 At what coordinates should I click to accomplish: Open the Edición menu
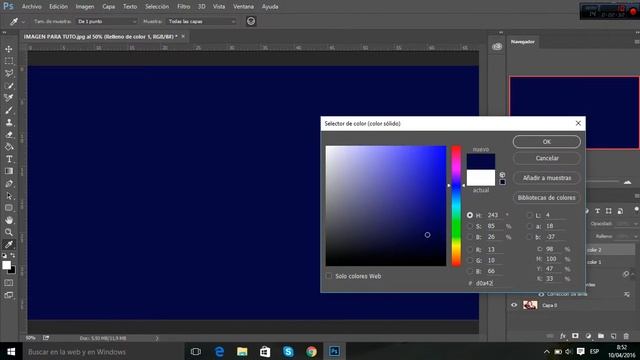[x=58, y=7]
